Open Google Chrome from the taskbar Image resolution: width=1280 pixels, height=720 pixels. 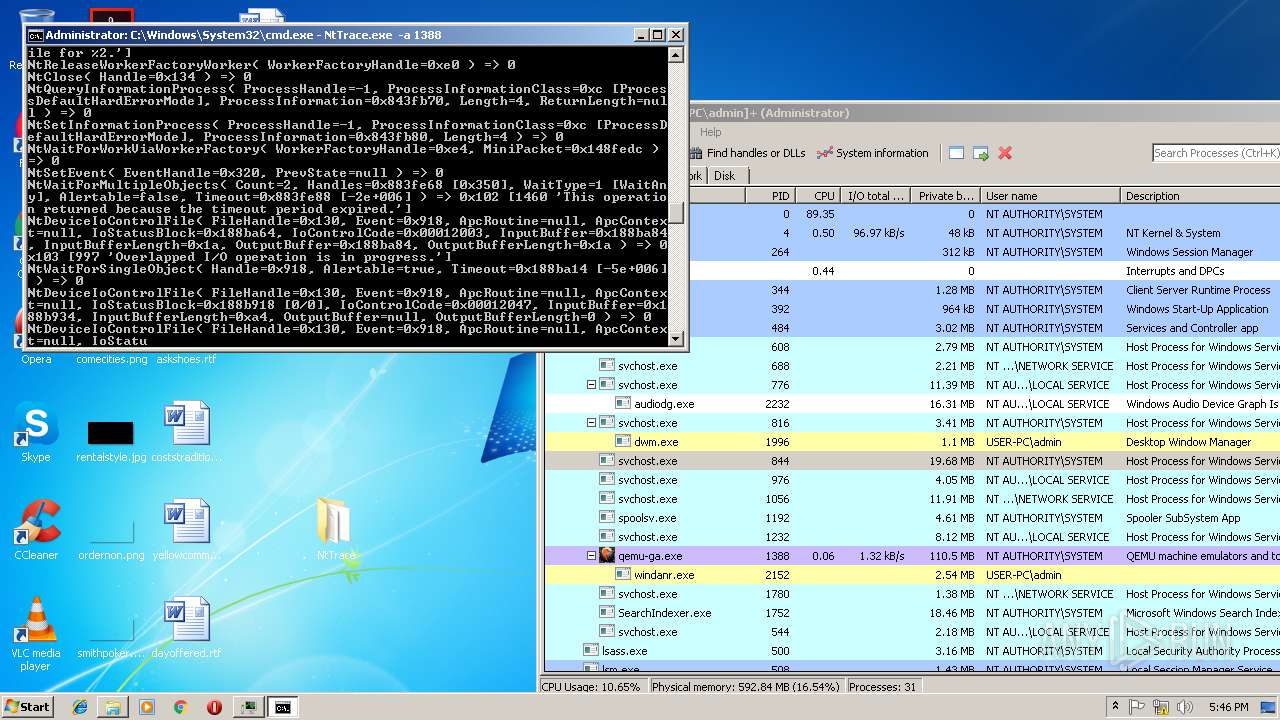180,707
